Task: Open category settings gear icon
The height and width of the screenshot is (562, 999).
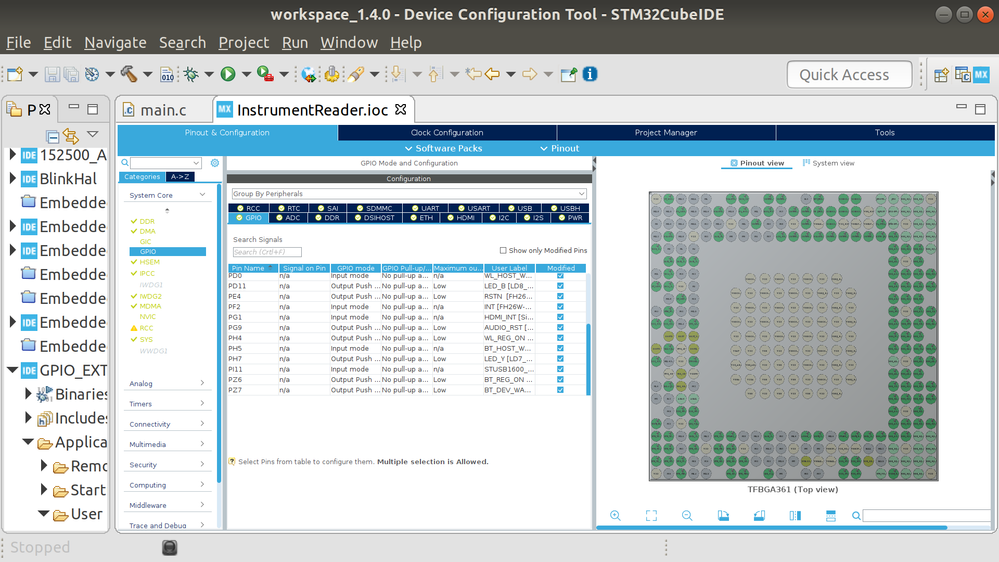Action: 215,163
